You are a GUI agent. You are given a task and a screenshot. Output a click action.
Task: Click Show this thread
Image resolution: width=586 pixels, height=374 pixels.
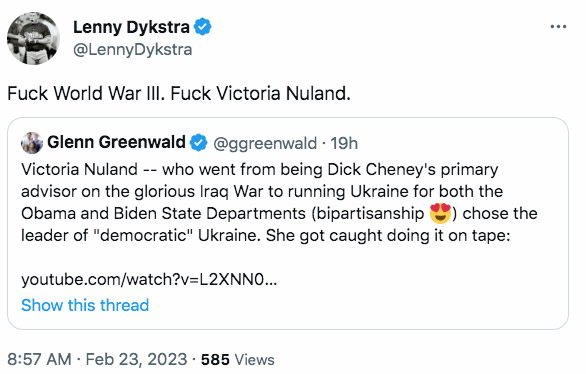point(85,305)
